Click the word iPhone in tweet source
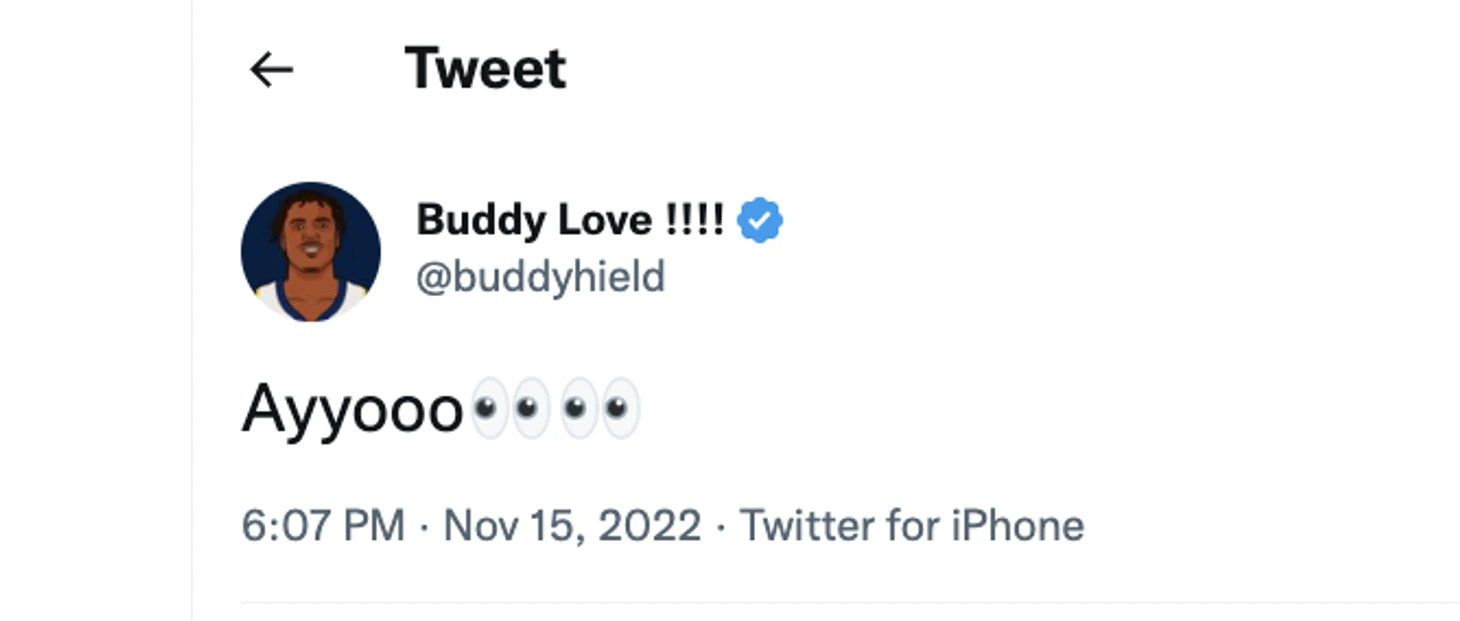1460x621 pixels. (x=1022, y=526)
